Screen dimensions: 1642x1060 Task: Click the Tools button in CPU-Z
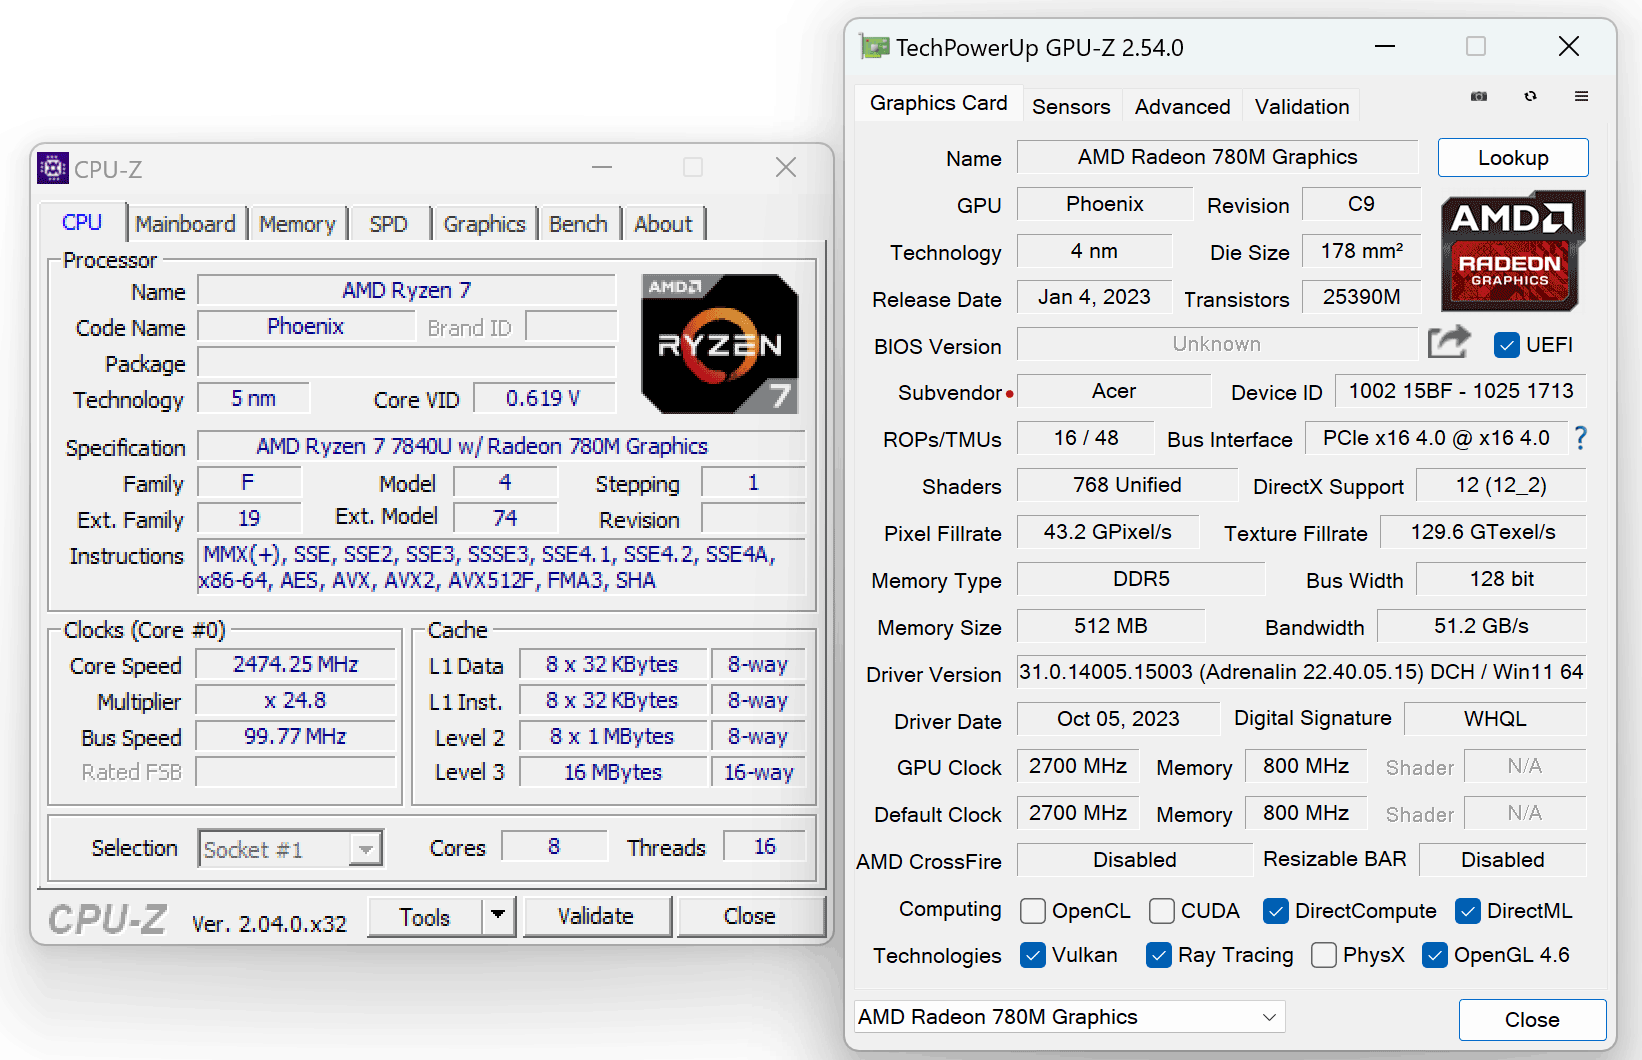coord(425,916)
